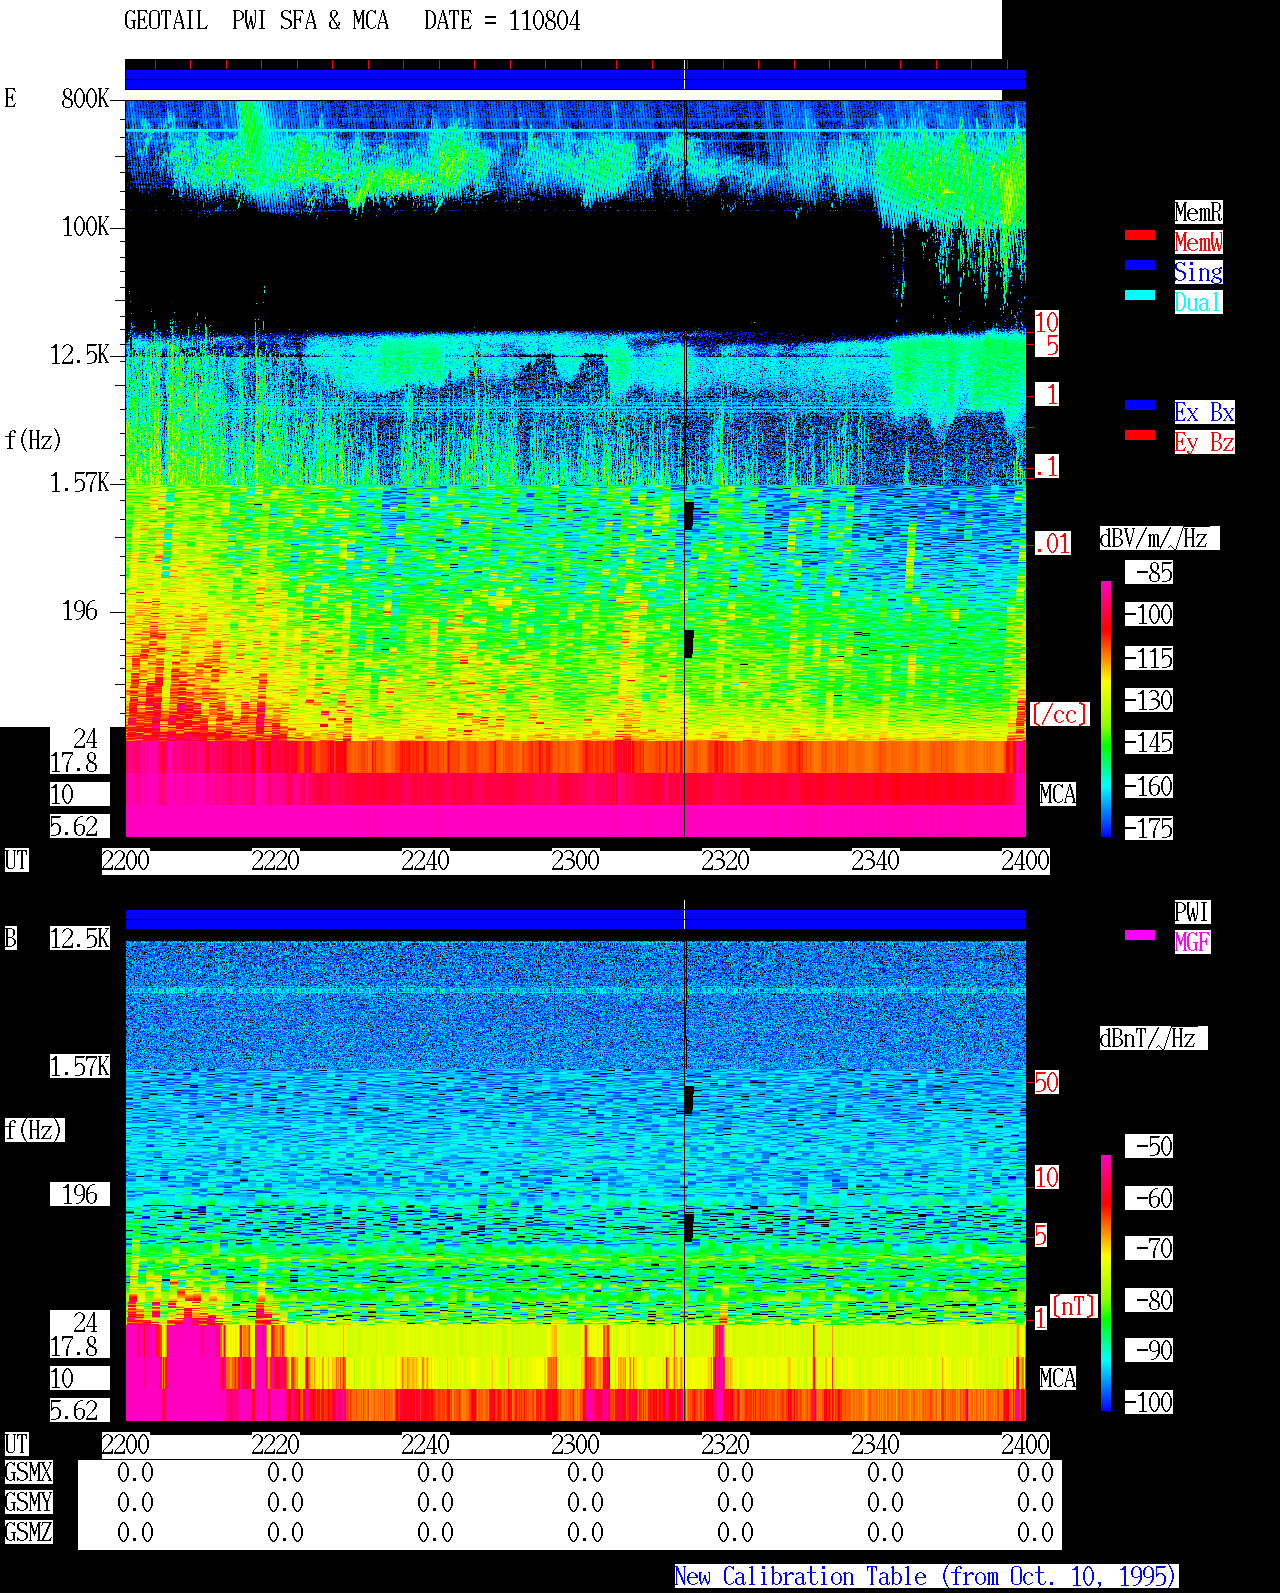Click the MCA label beside the E panel
Viewport: 1280px width, 1593px height.
click(x=1058, y=794)
